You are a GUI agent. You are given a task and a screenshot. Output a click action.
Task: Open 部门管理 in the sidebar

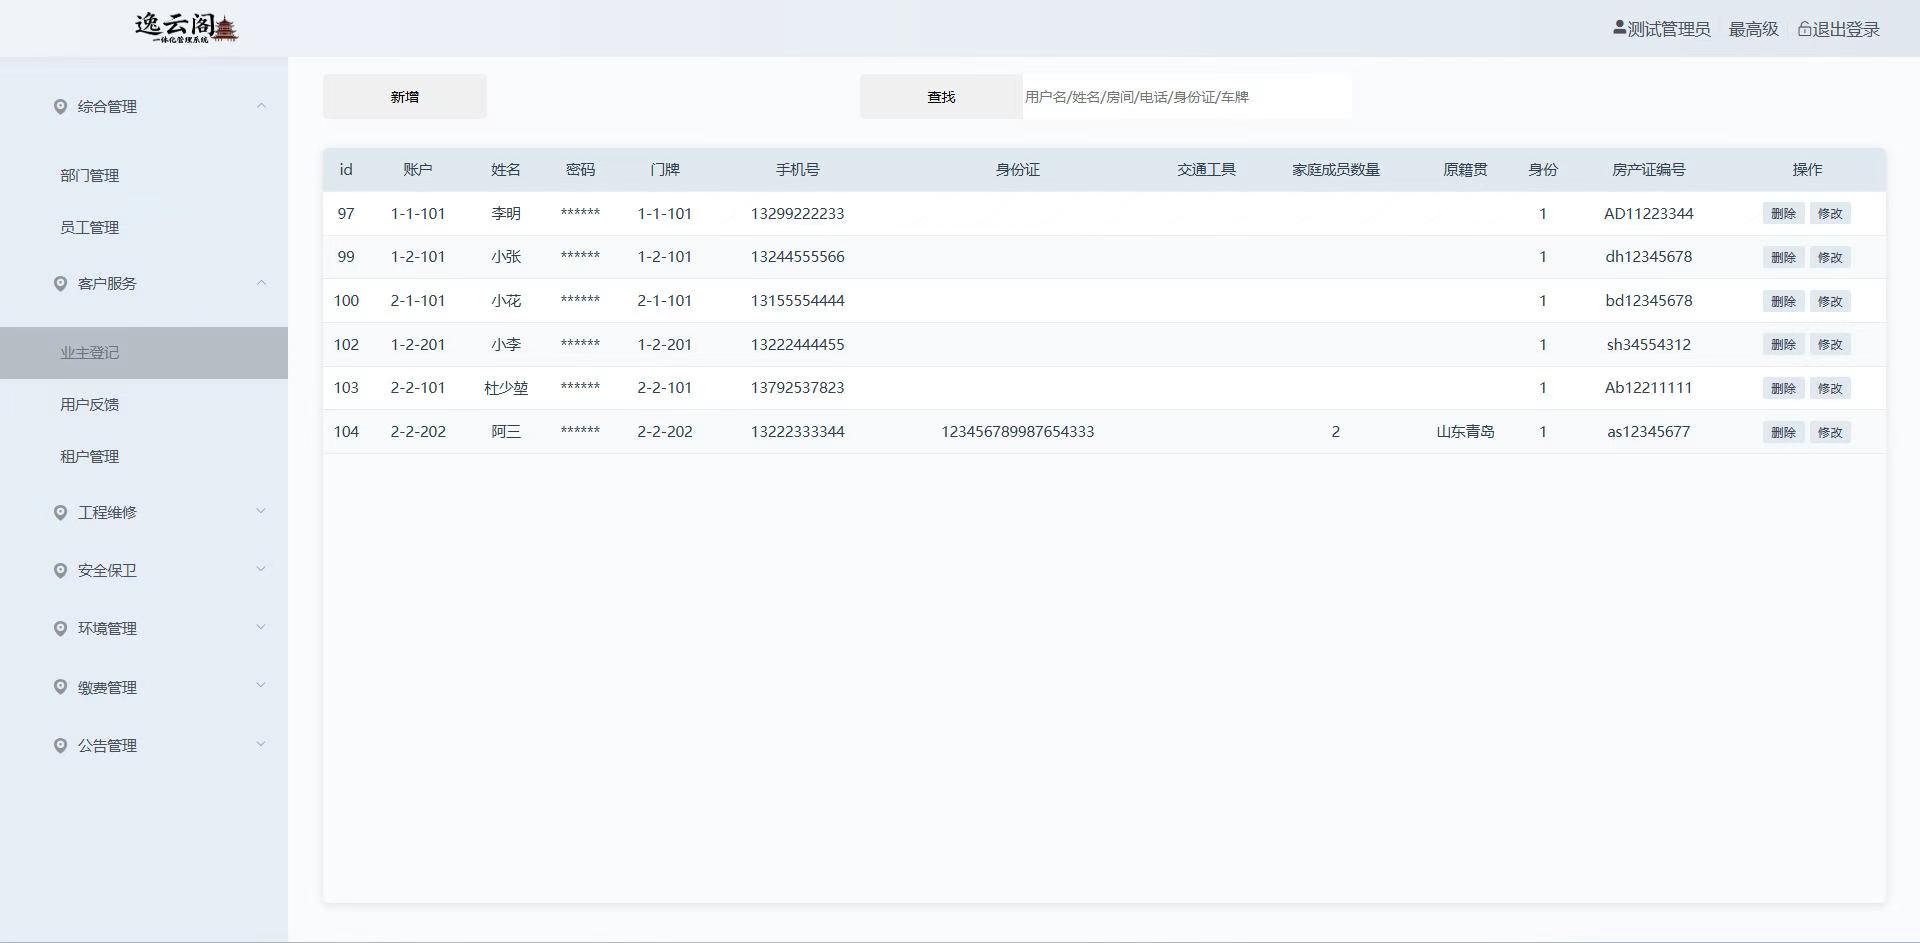[x=90, y=176]
